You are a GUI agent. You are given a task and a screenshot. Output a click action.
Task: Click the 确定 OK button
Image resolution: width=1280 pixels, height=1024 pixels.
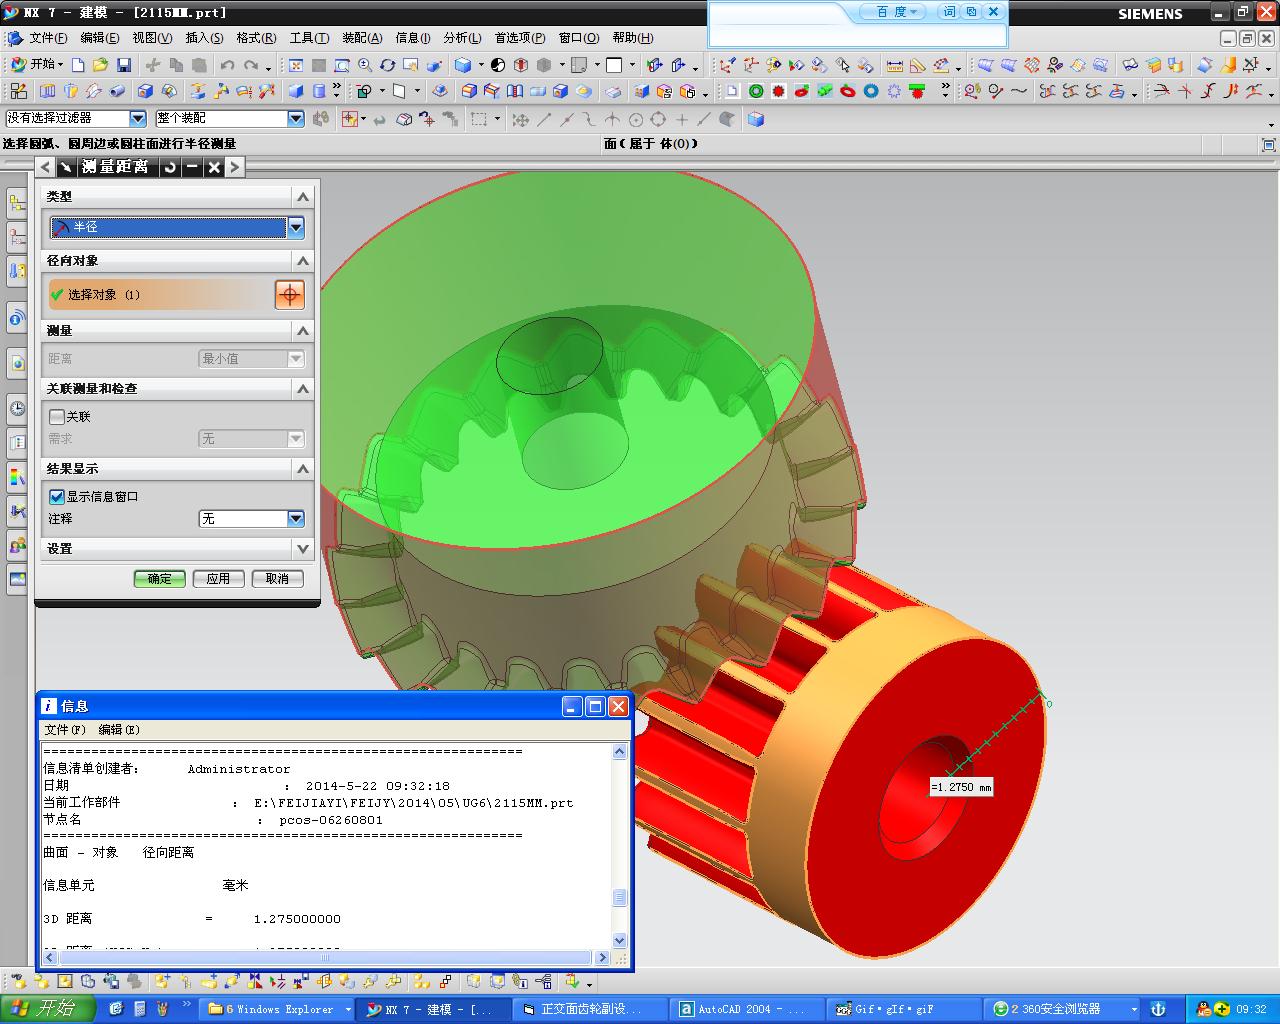point(159,578)
